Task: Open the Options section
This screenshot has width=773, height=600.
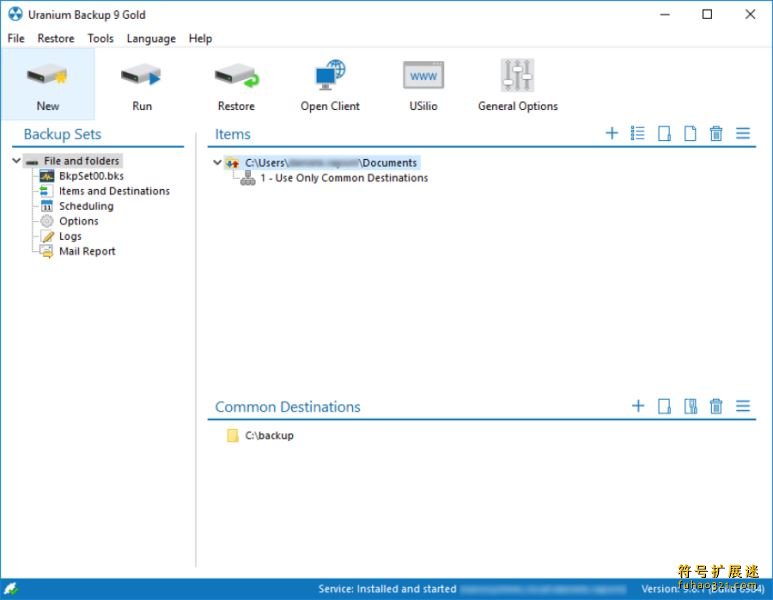Action: pyautogui.click(x=78, y=221)
